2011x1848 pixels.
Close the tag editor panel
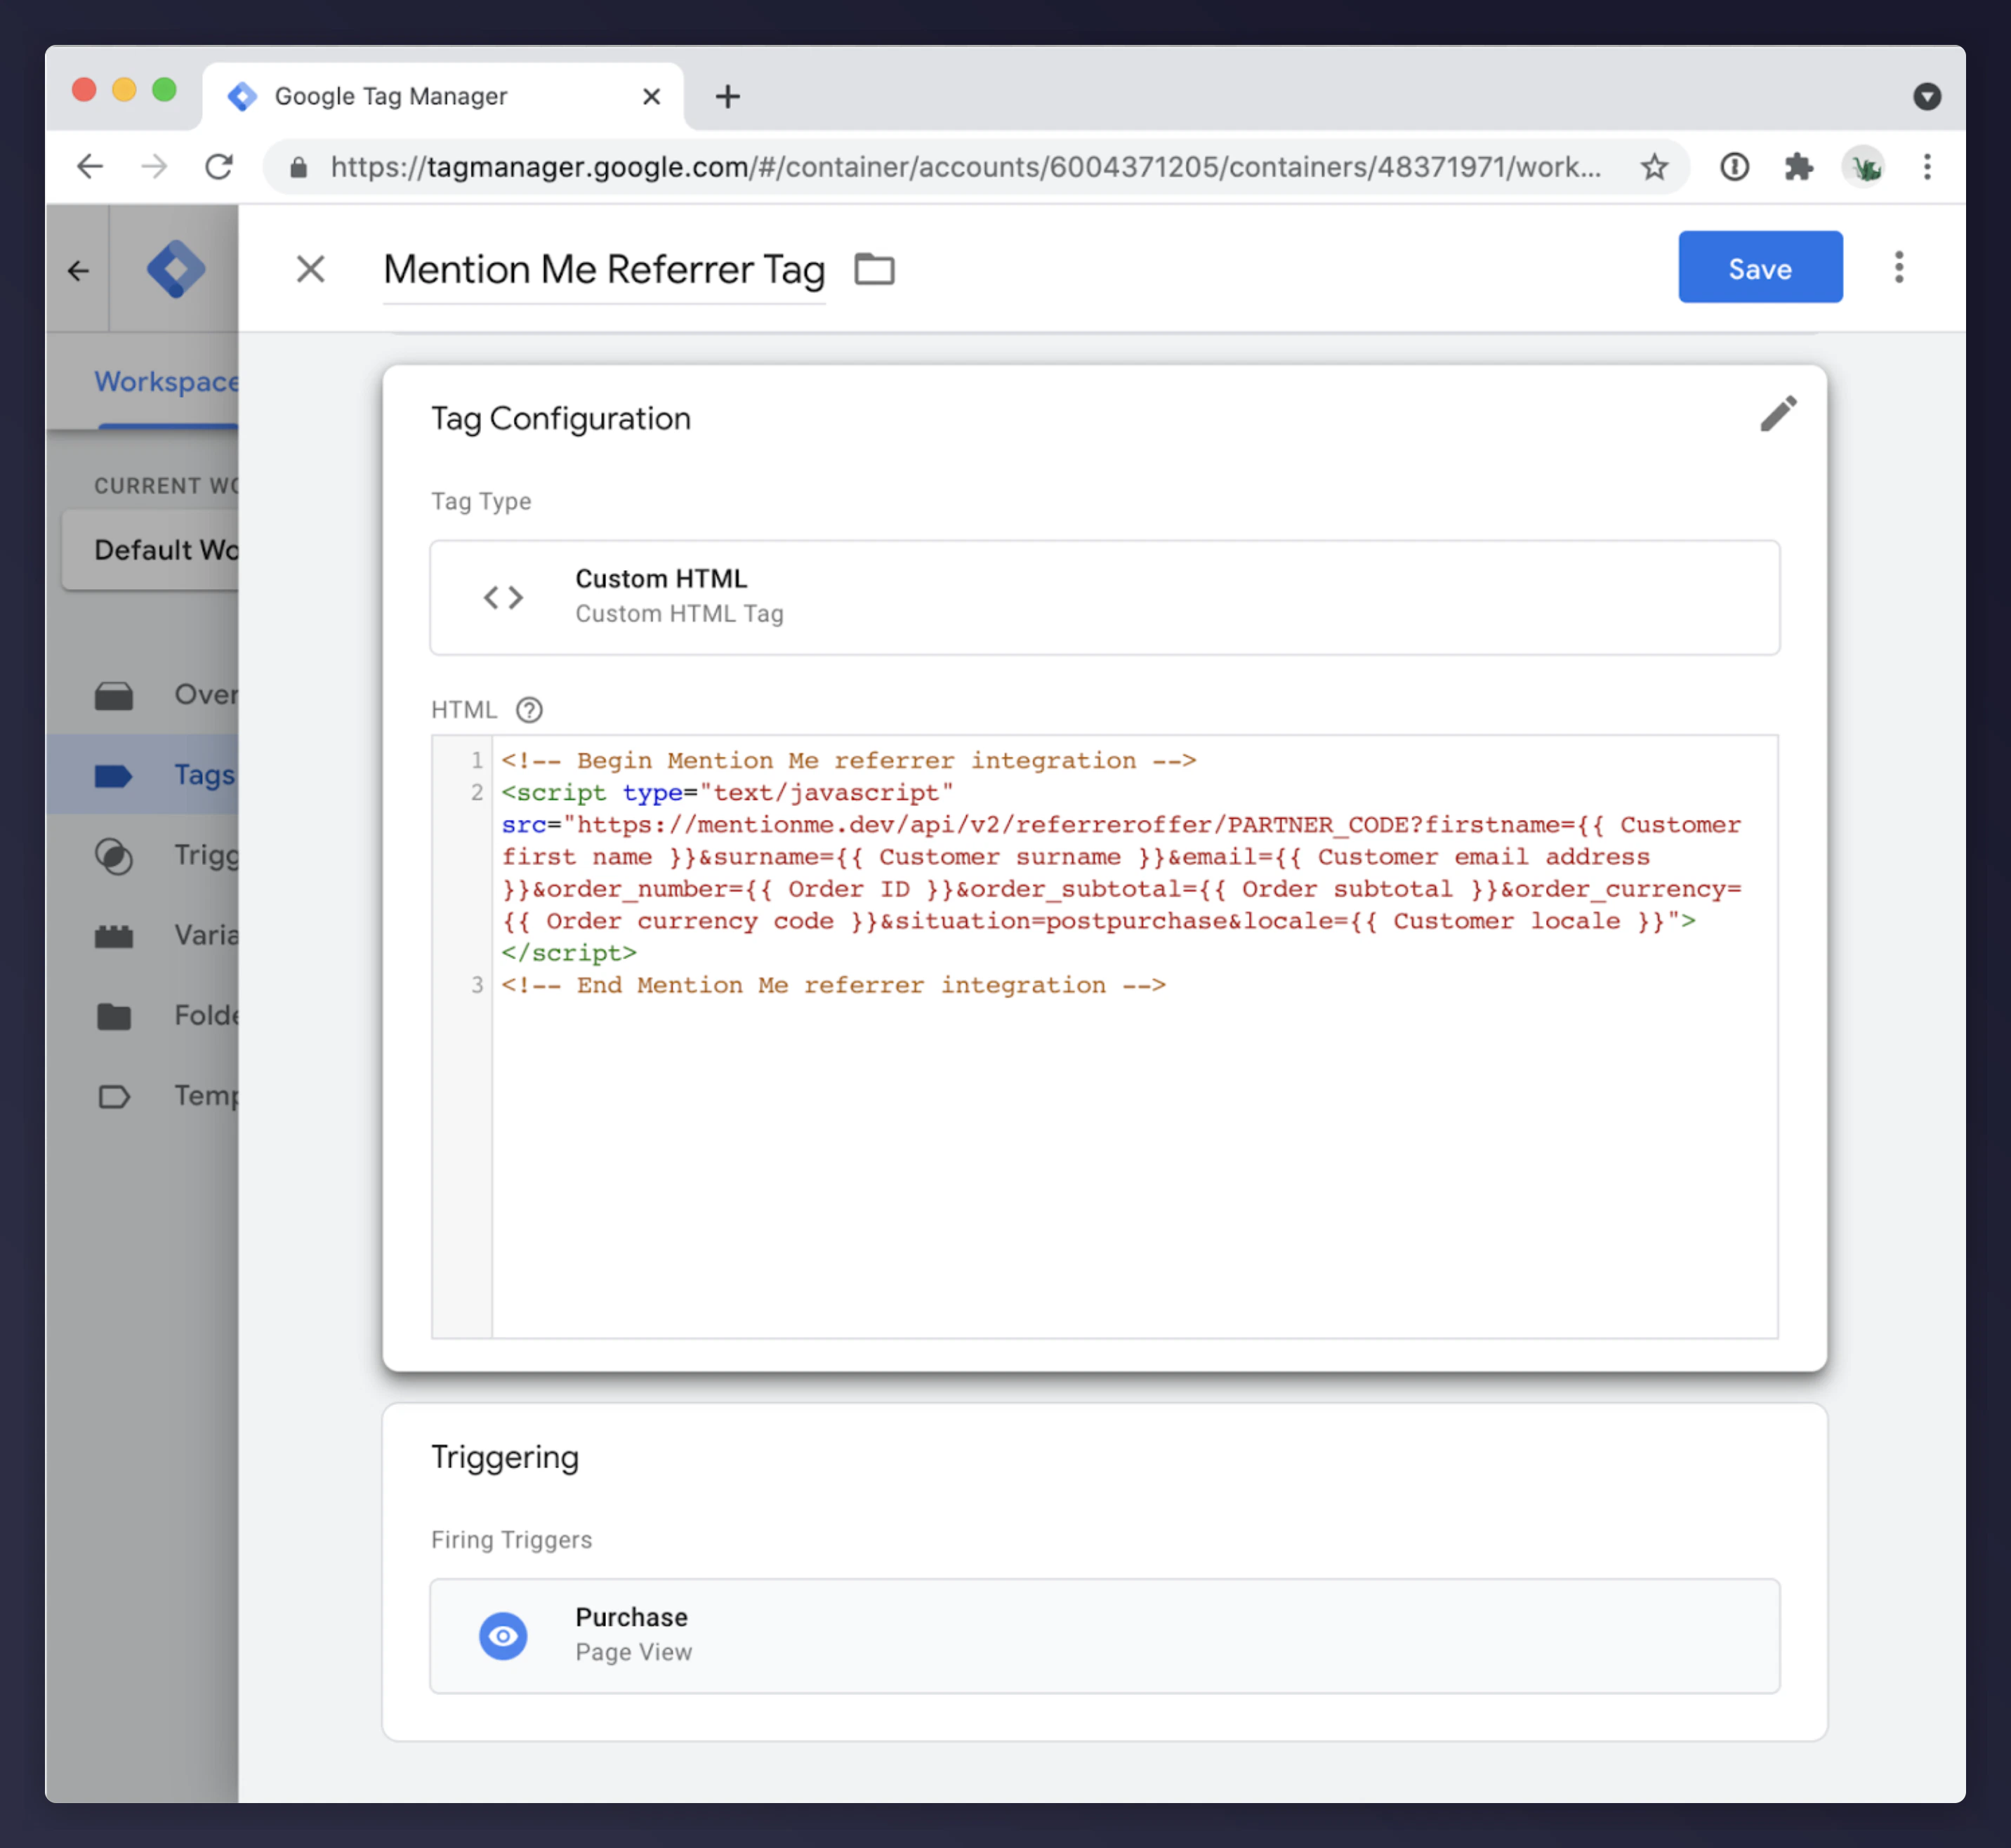click(x=311, y=268)
